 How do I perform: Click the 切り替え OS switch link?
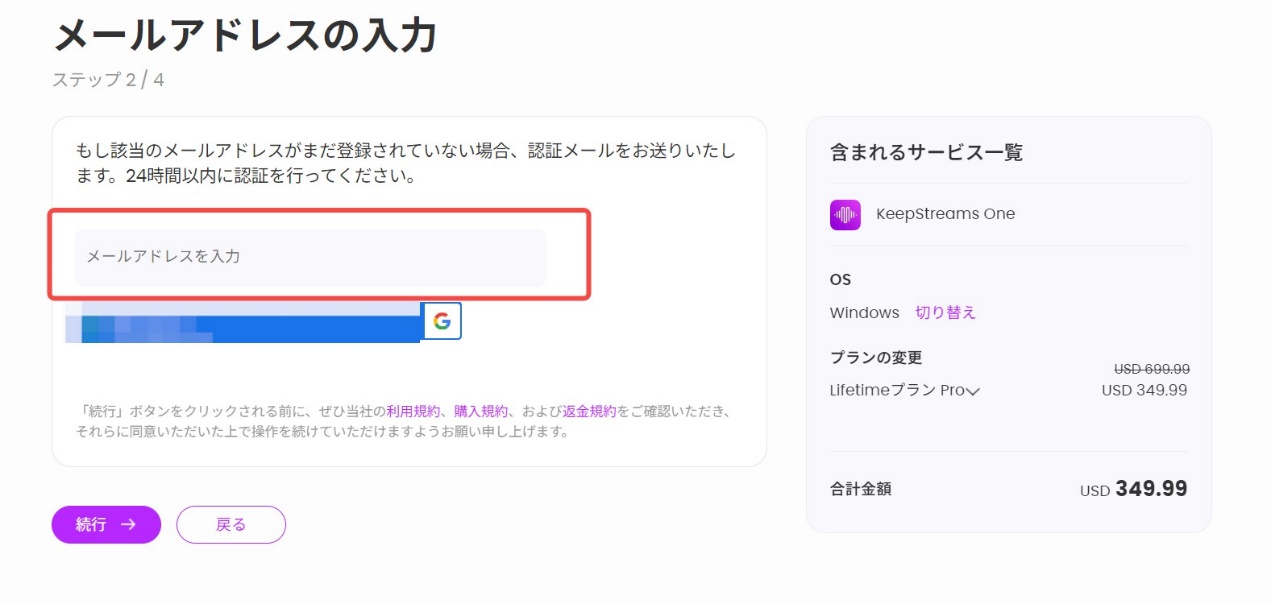[x=945, y=313]
